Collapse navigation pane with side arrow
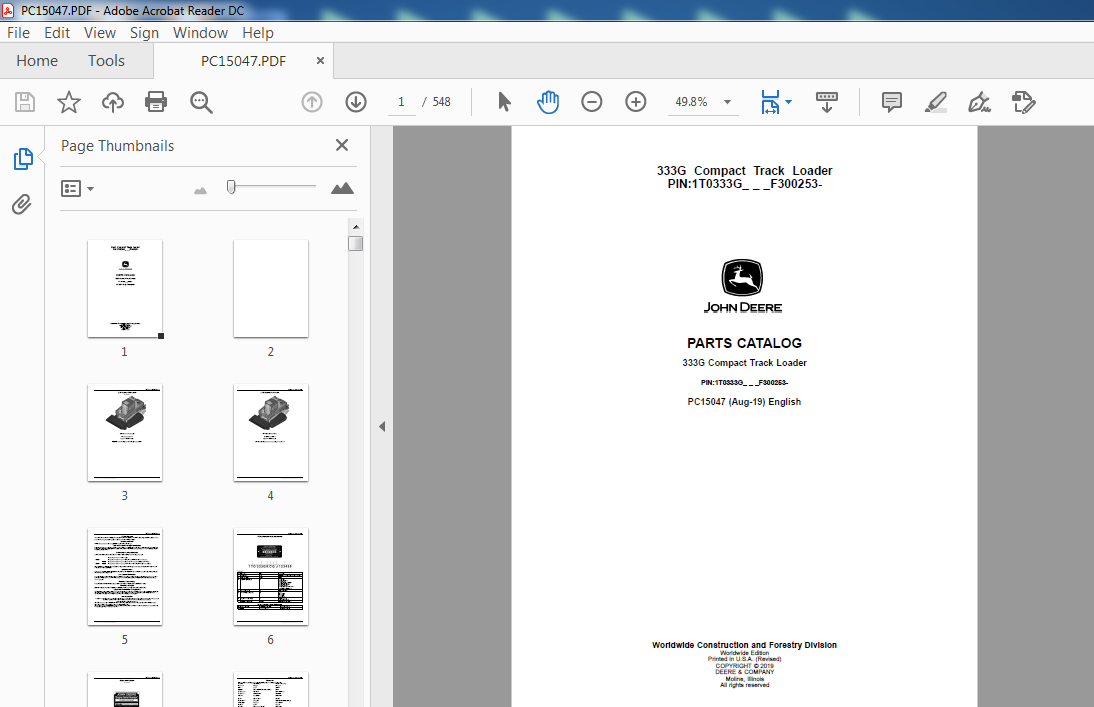Viewport: 1094px width, 707px height. [x=382, y=426]
